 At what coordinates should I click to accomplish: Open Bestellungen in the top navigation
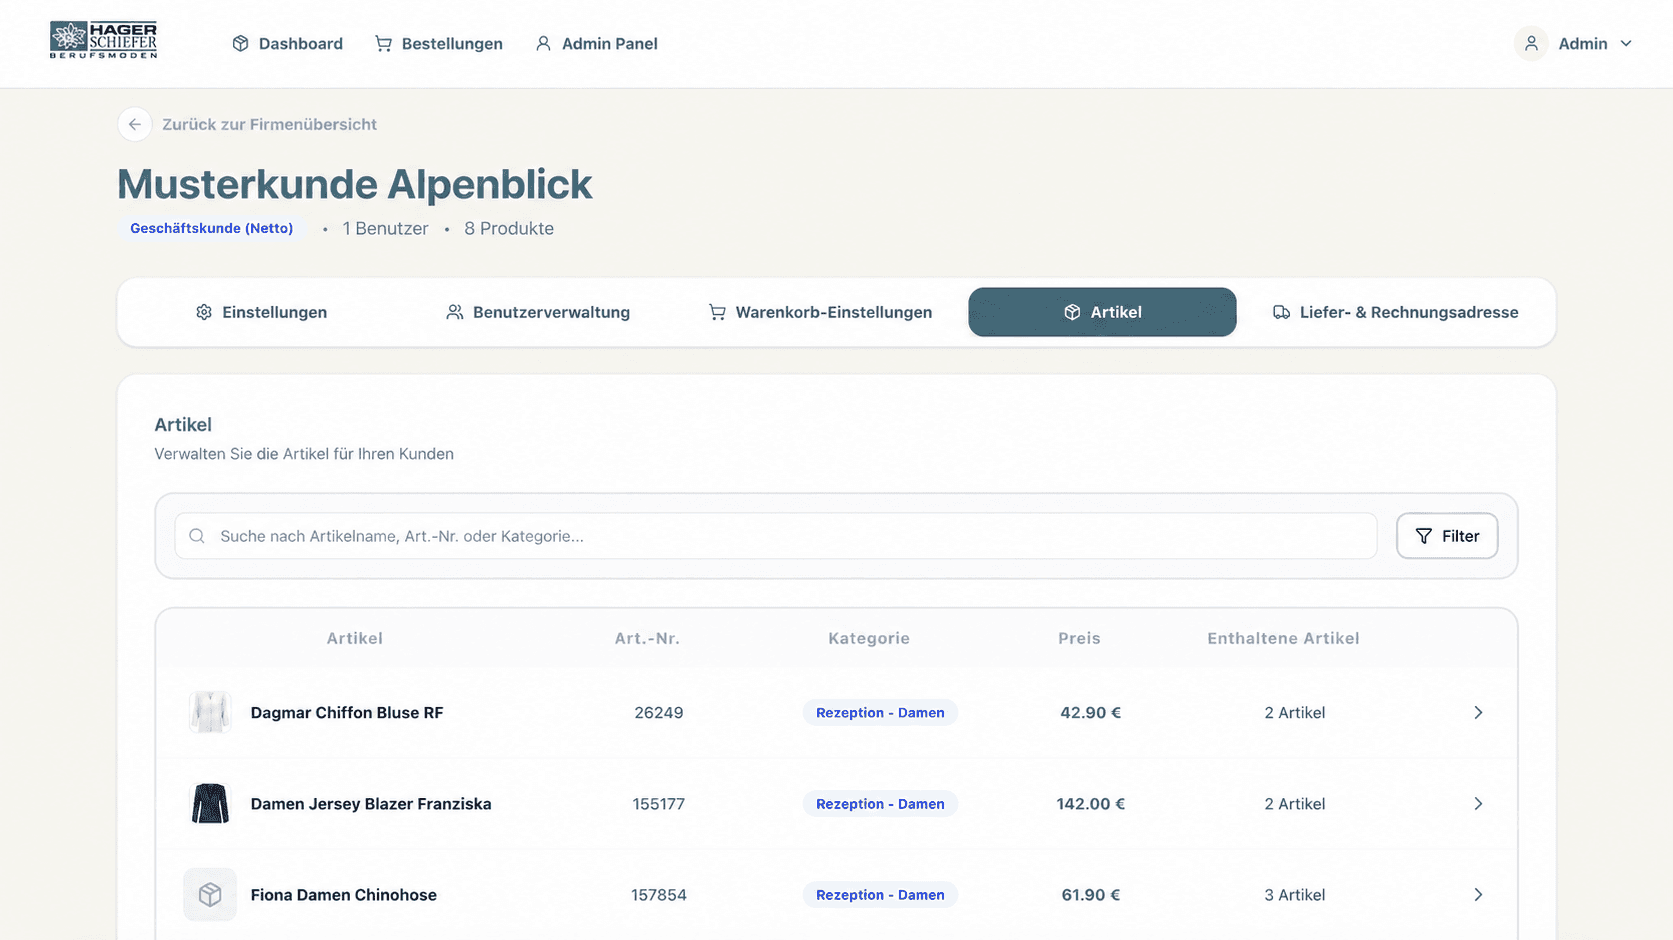click(x=439, y=44)
